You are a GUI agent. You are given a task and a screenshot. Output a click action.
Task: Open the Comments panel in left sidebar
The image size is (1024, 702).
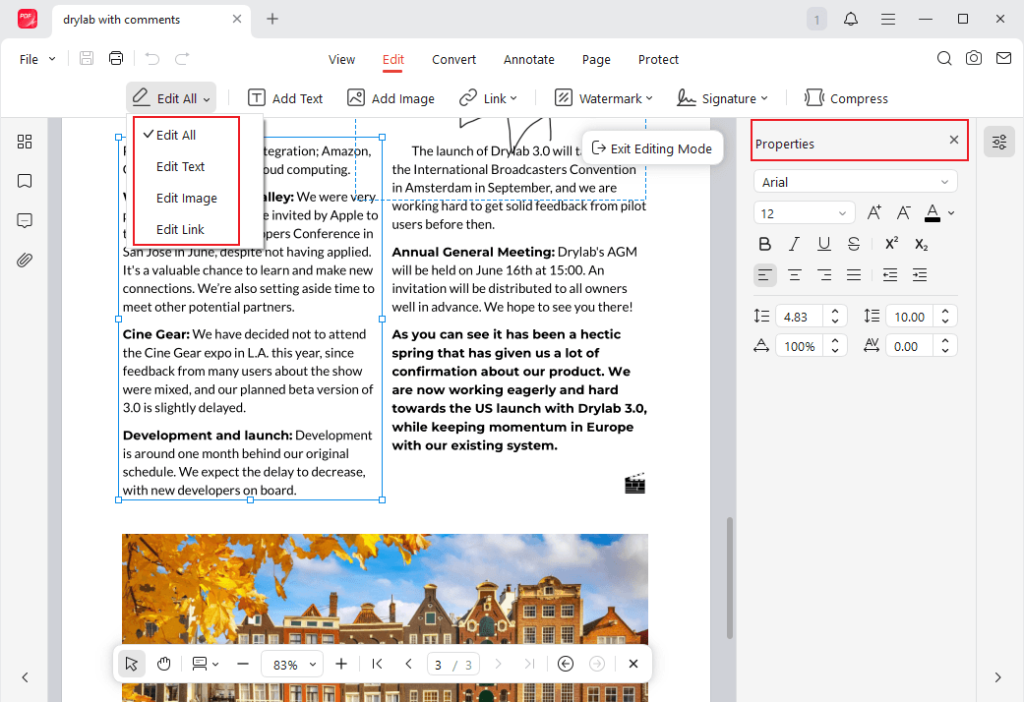24,221
